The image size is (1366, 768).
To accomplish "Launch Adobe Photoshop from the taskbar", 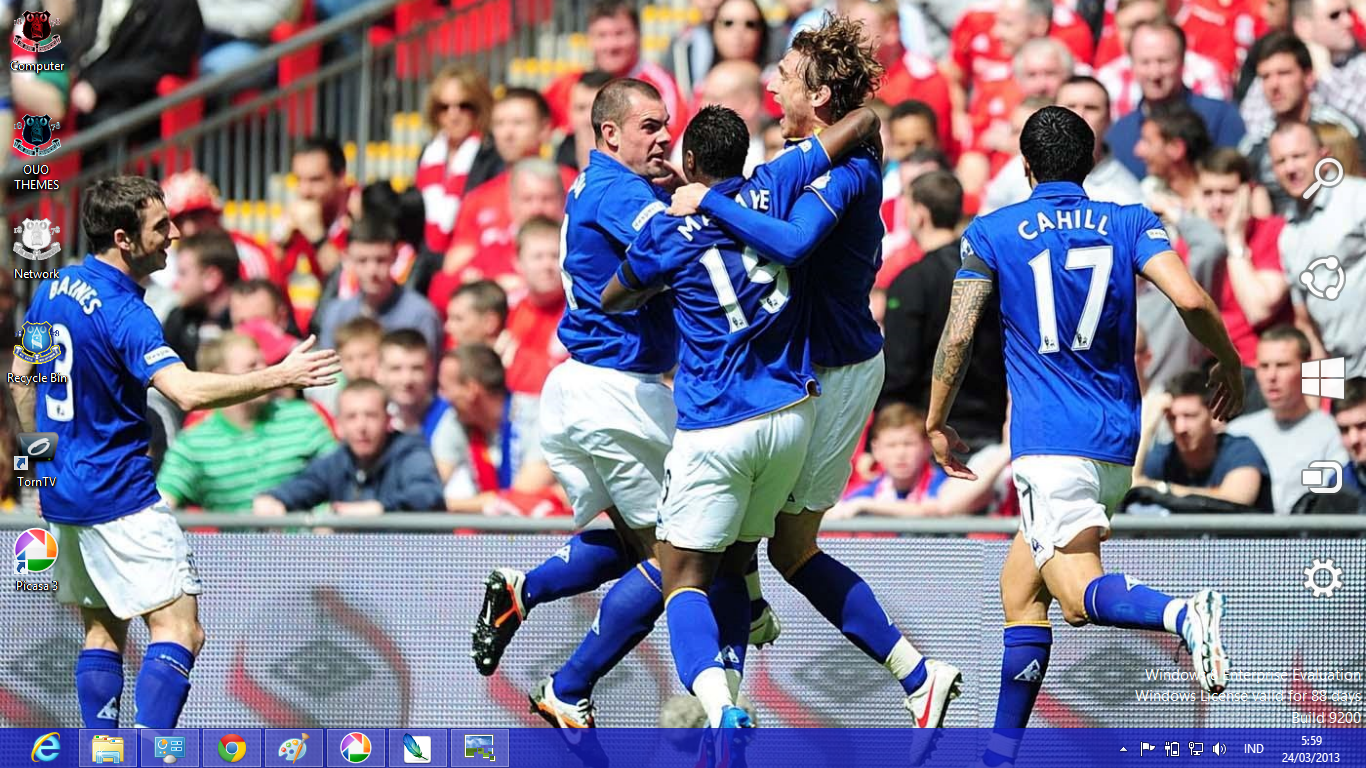I will (417, 747).
